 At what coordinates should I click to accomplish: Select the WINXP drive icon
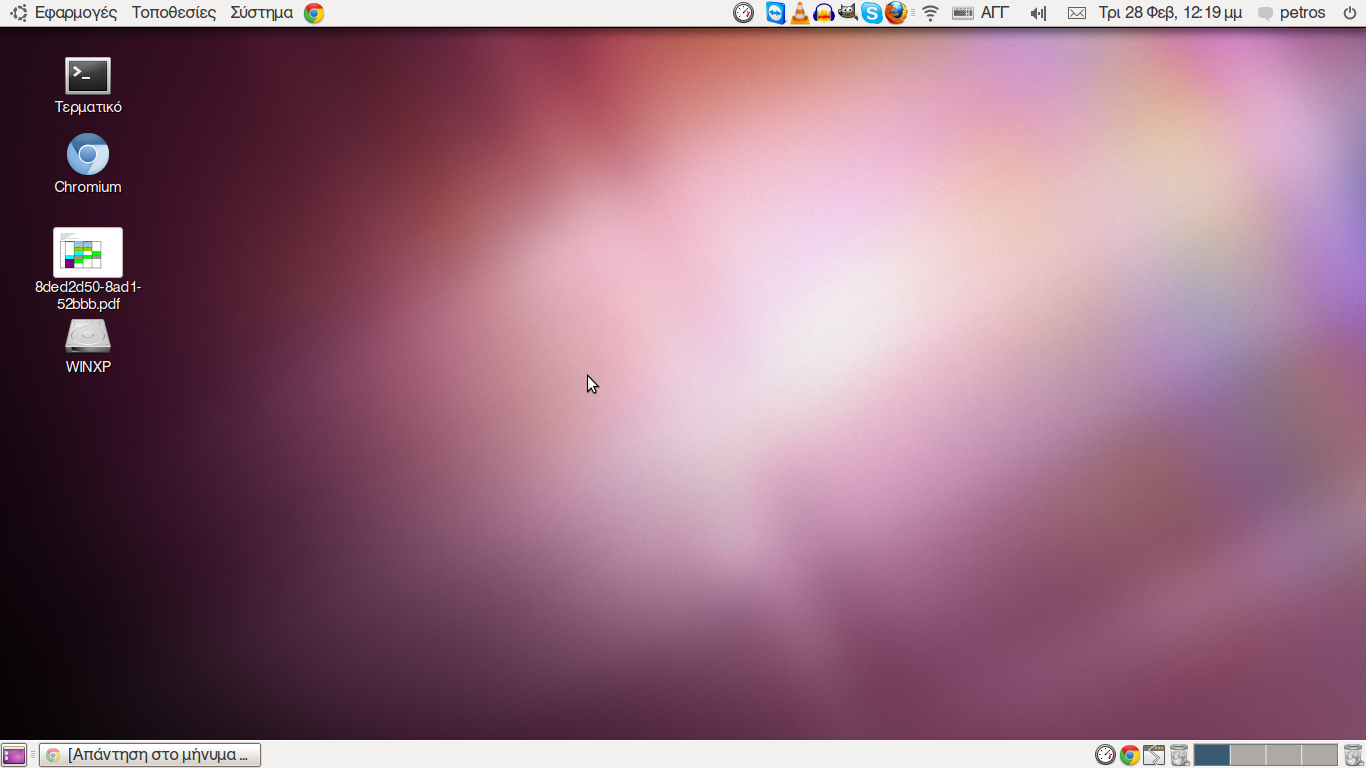pos(88,346)
